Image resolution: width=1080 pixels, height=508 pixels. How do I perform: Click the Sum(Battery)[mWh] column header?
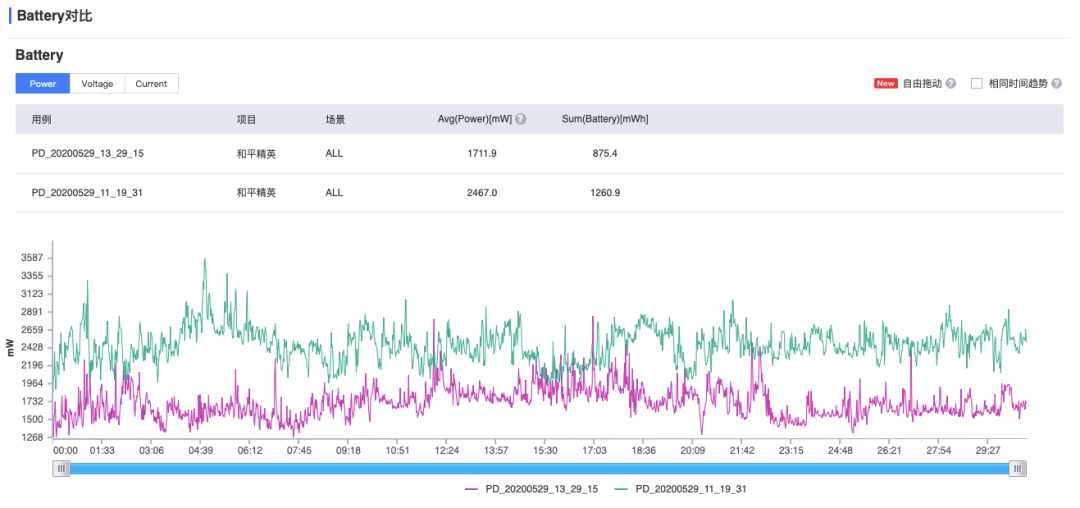tap(605, 119)
